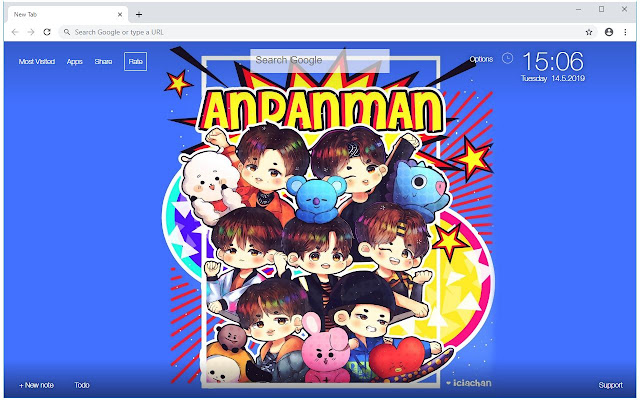Select the New Tab browser tab
640x400 pixels.
click(x=67, y=14)
